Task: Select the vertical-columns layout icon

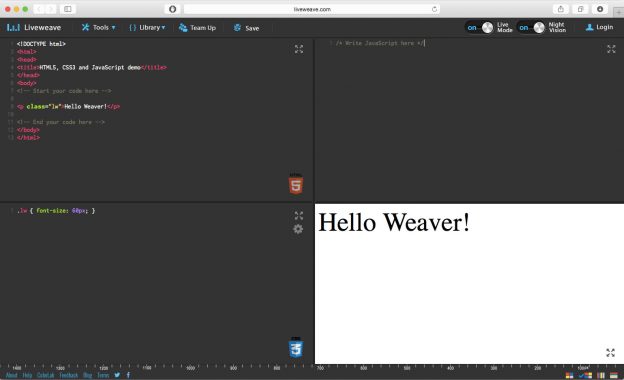Action: 601,375
